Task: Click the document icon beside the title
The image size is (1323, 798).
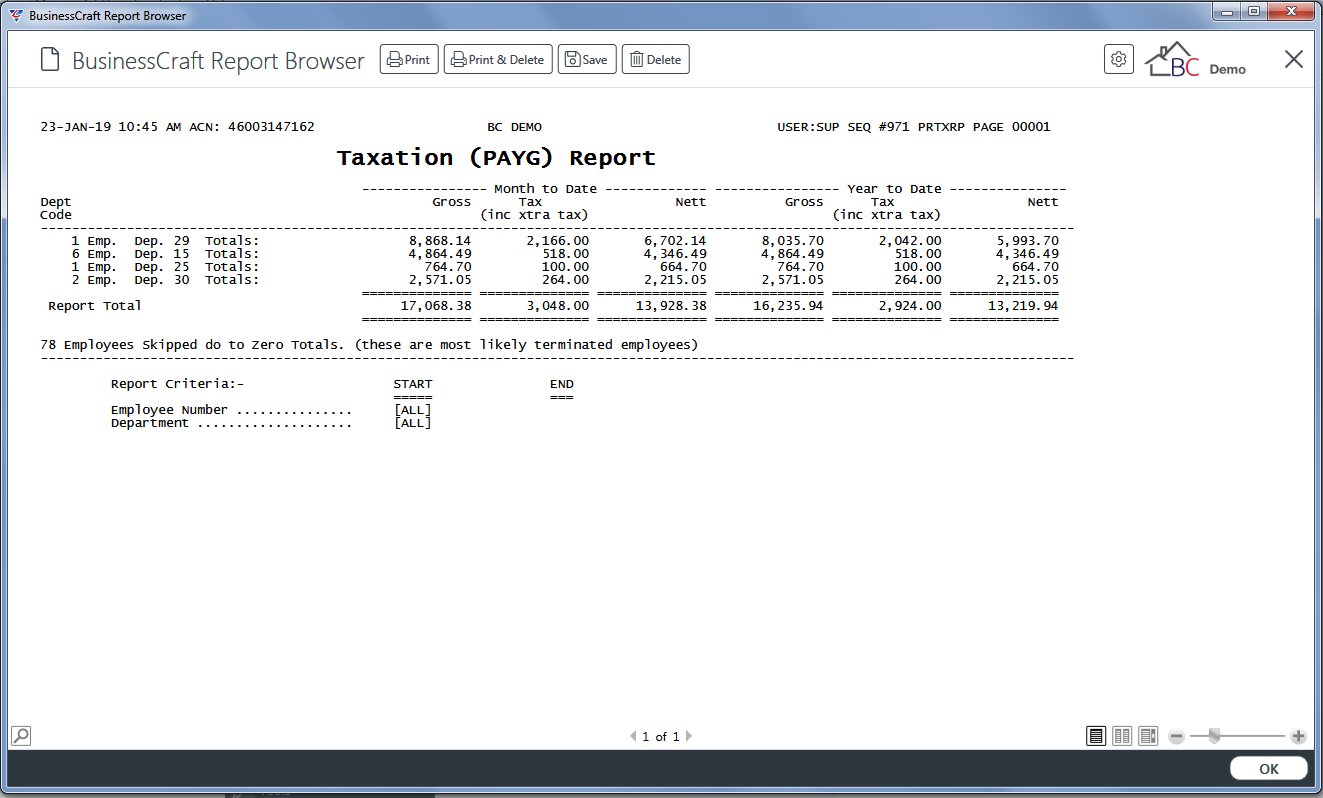Action: 50,60
